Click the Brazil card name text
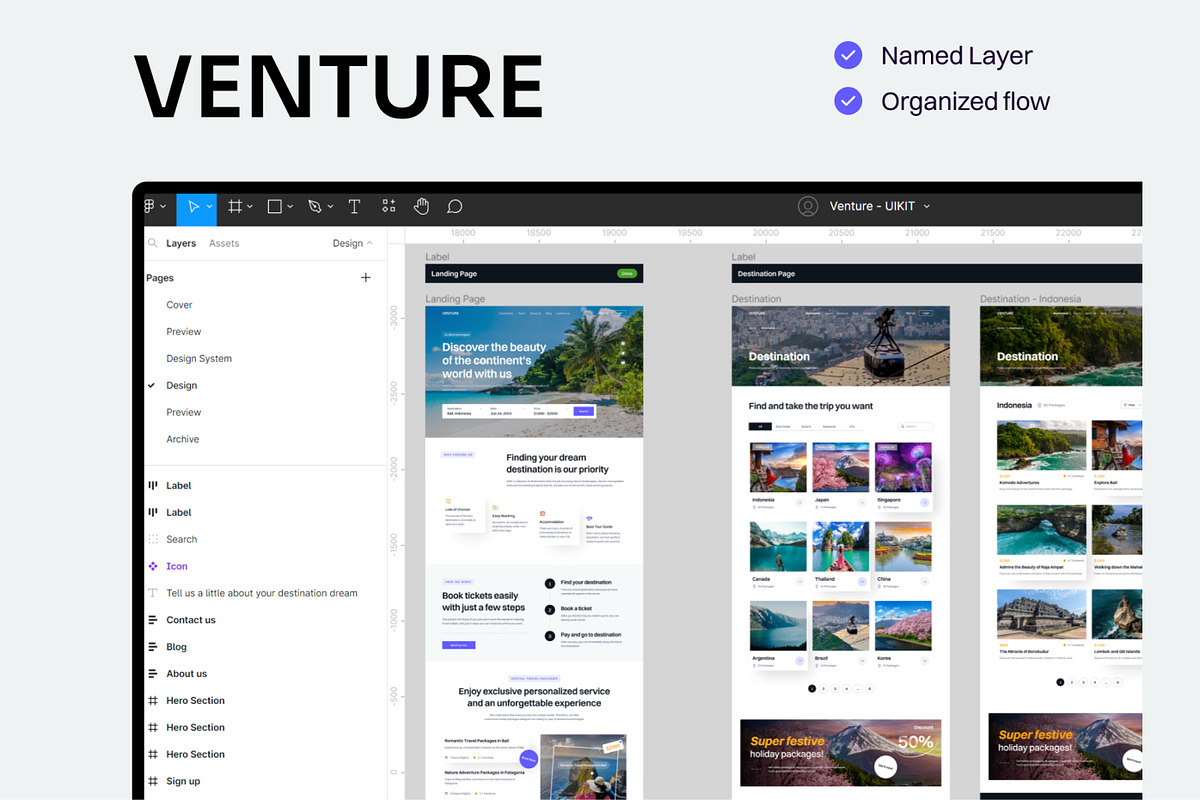This screenshot has height=800, width=1200. [x=822, y=658]
